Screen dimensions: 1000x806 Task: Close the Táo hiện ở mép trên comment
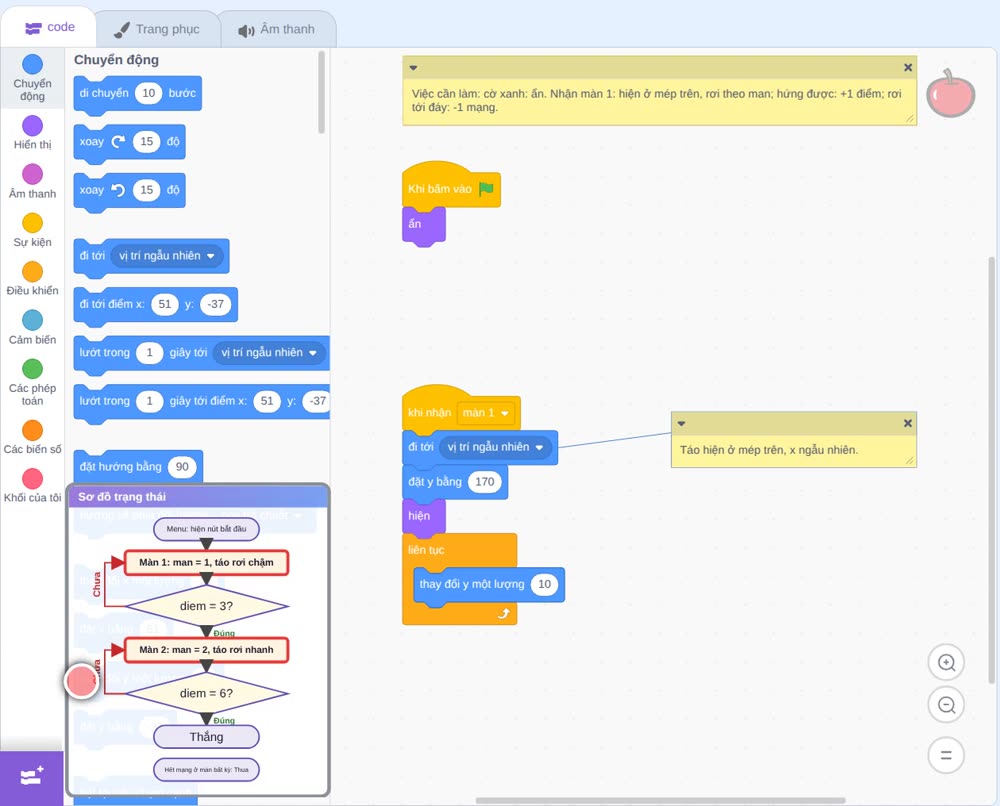(x=908, y=423)
